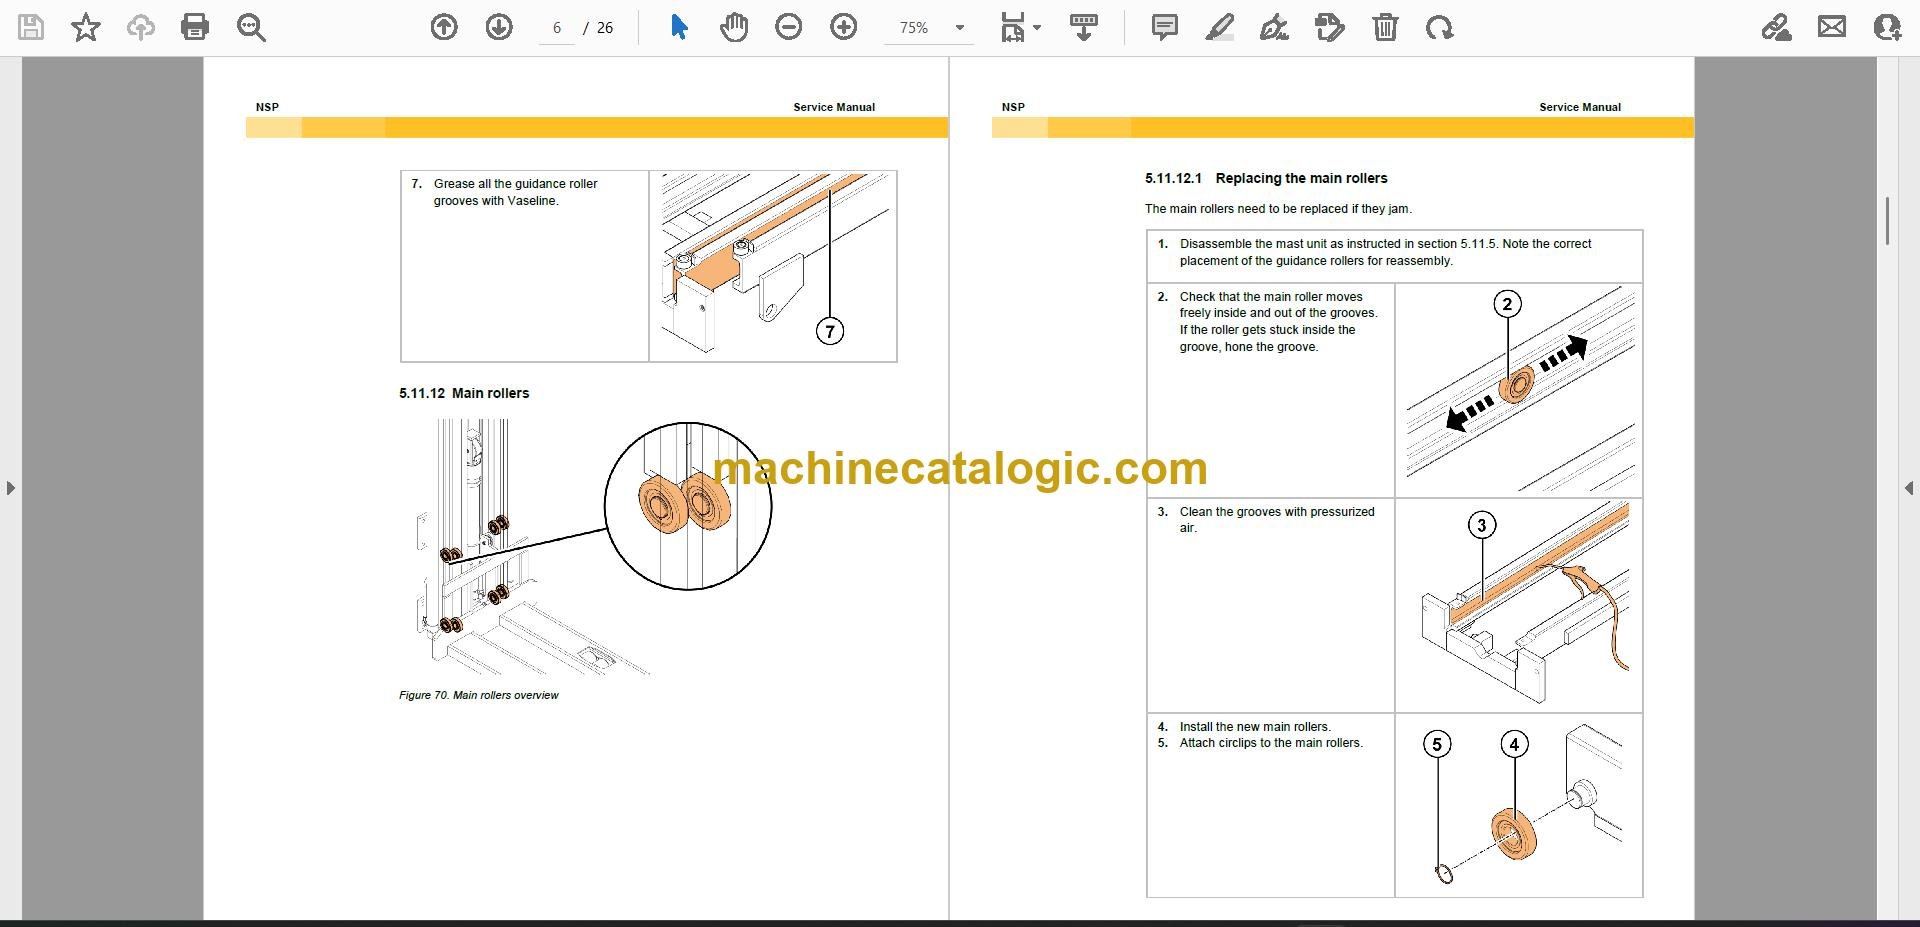The width and height of the screenshot is (1920, 927).
Task: Expand the right tools pane arrow
Action: tap(1908, 488)
